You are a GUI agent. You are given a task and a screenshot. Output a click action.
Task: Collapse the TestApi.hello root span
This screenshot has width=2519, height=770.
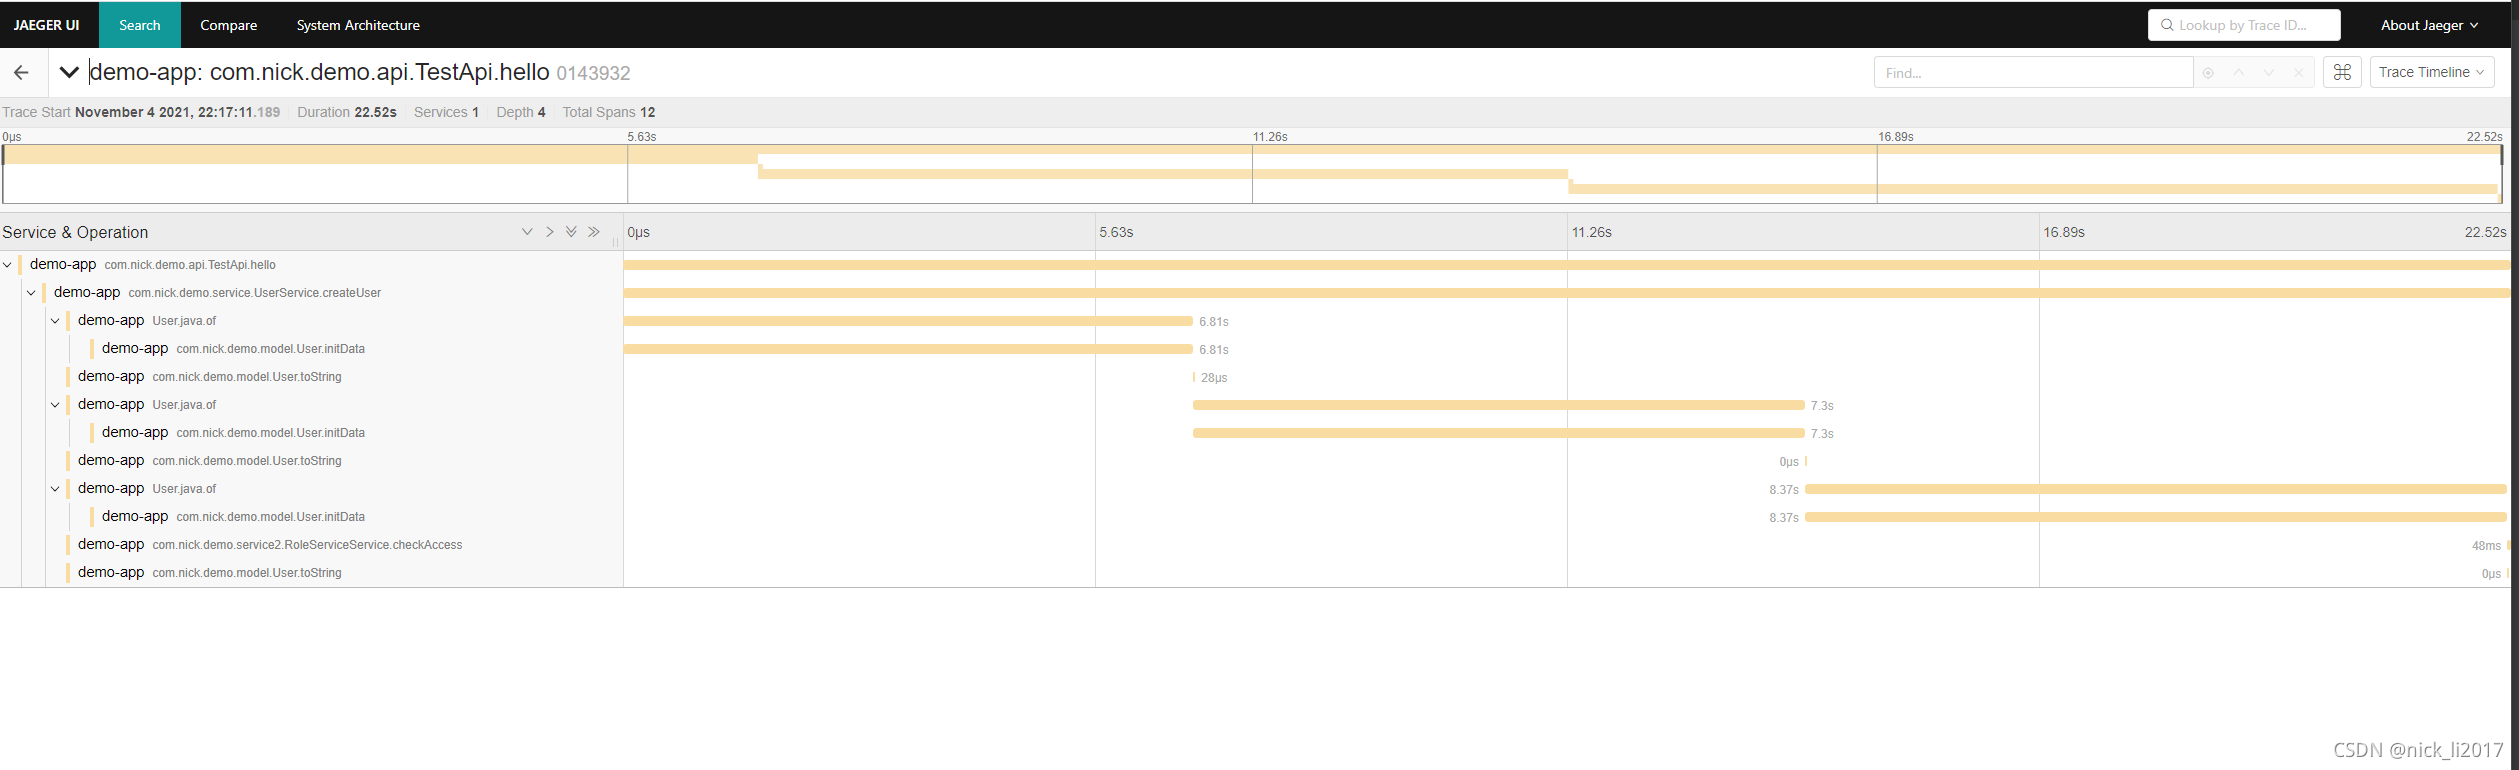8,265
